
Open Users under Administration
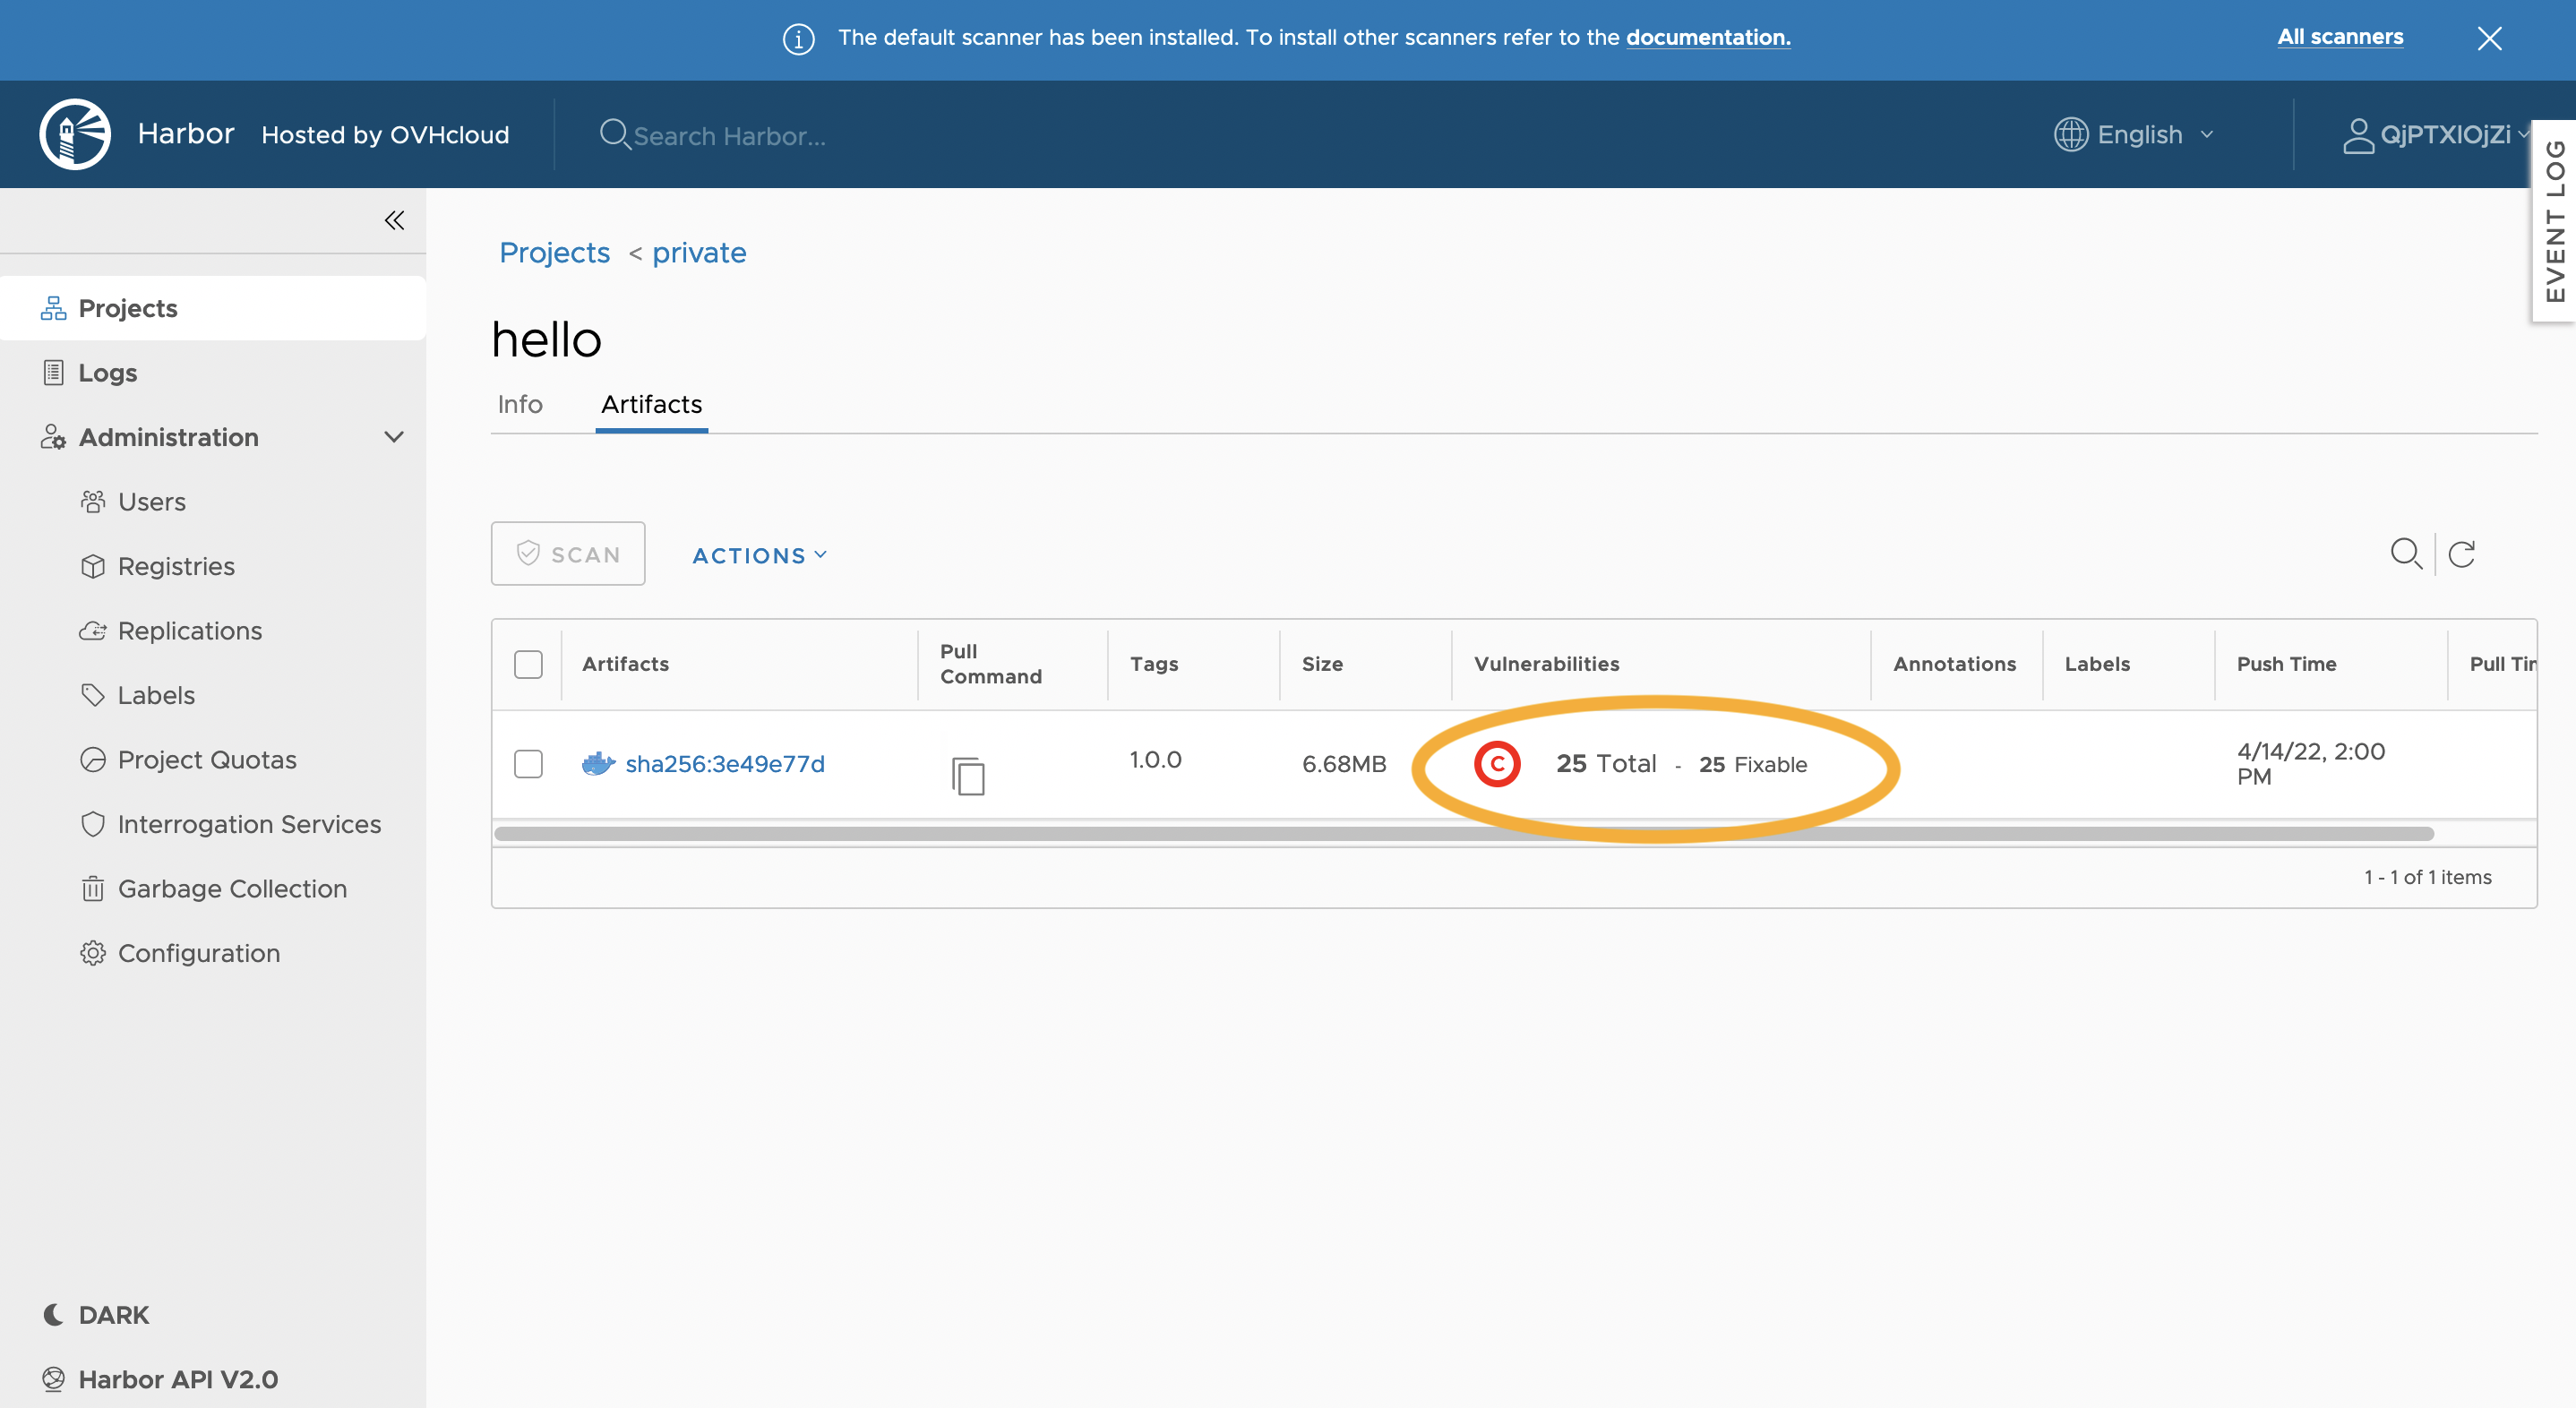tap(151, 501)
